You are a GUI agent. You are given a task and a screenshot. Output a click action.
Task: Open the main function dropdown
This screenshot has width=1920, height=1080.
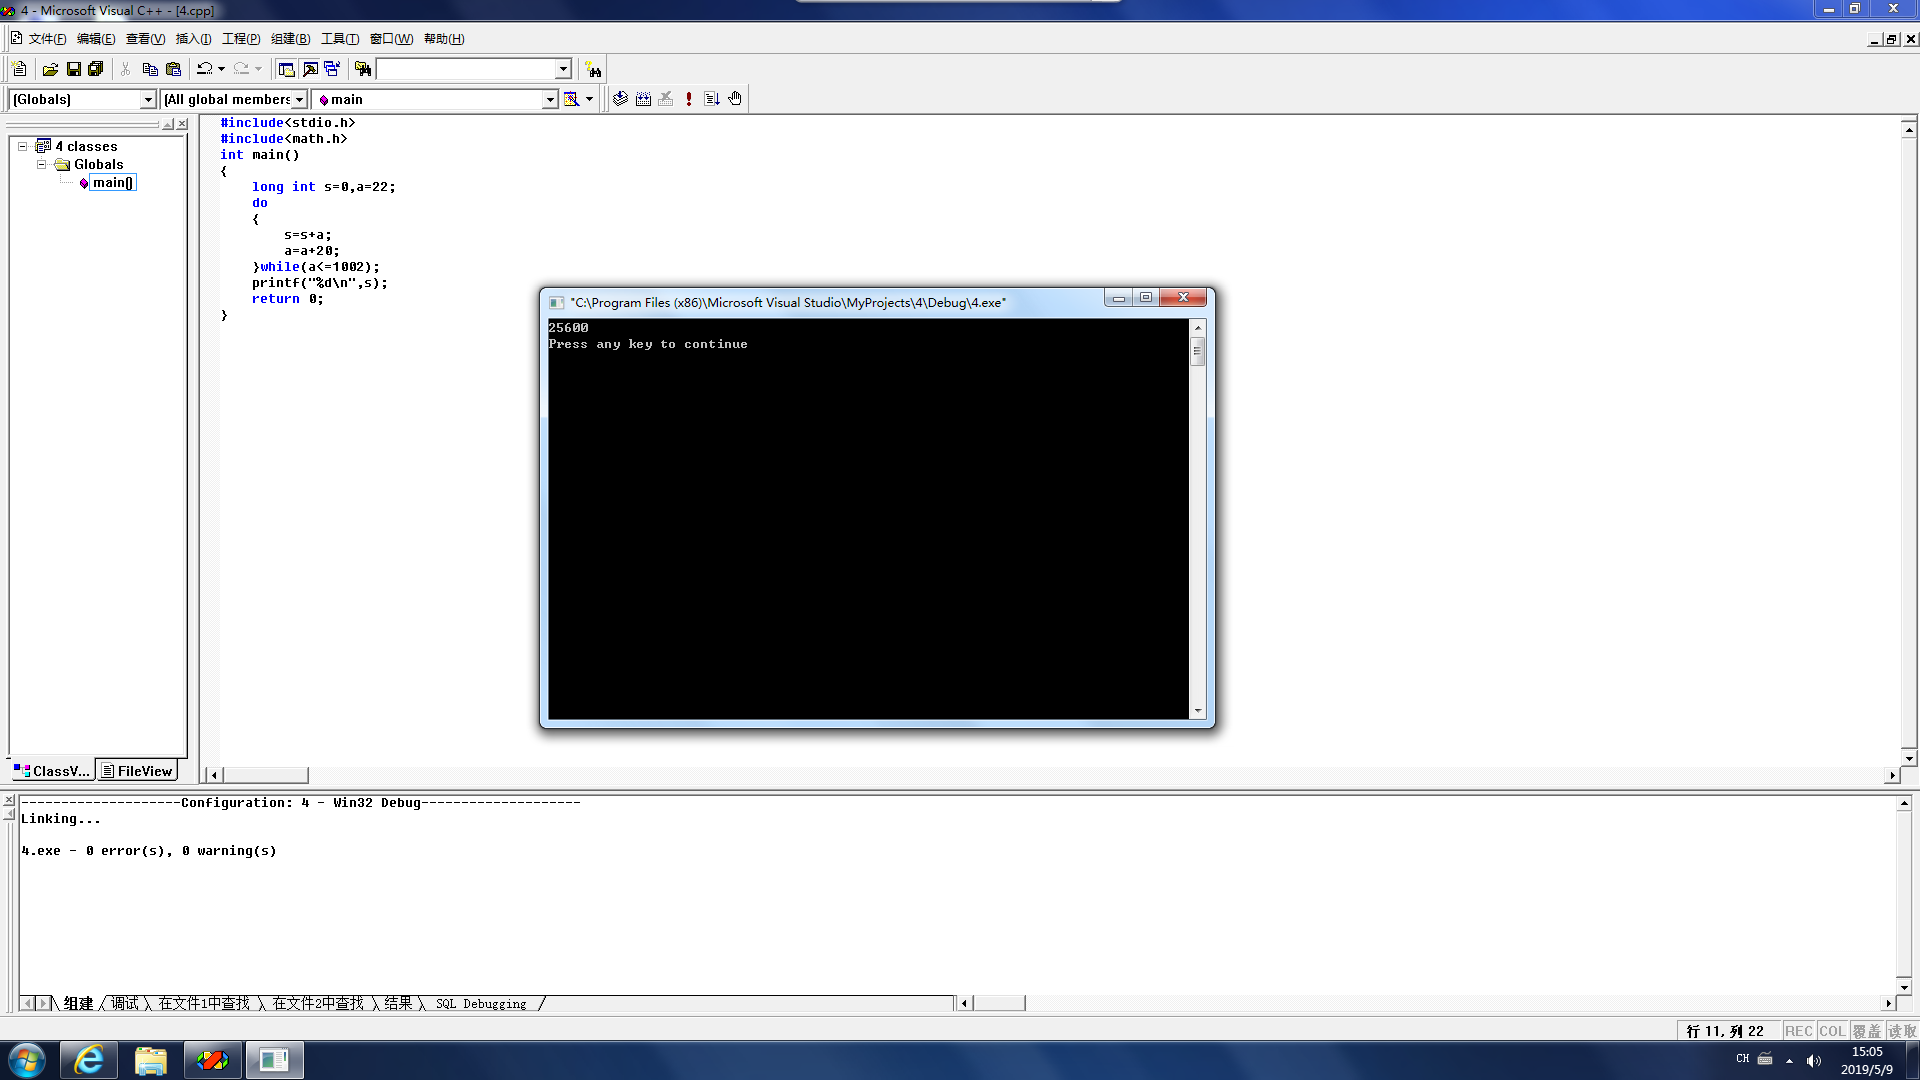tap(549, 99)
